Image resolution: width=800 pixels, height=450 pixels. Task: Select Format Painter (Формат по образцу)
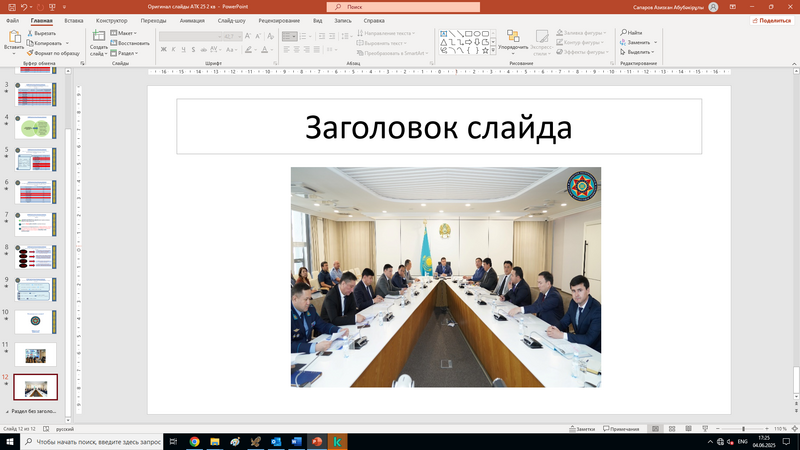pyautogui.click(x=30, y=53)
